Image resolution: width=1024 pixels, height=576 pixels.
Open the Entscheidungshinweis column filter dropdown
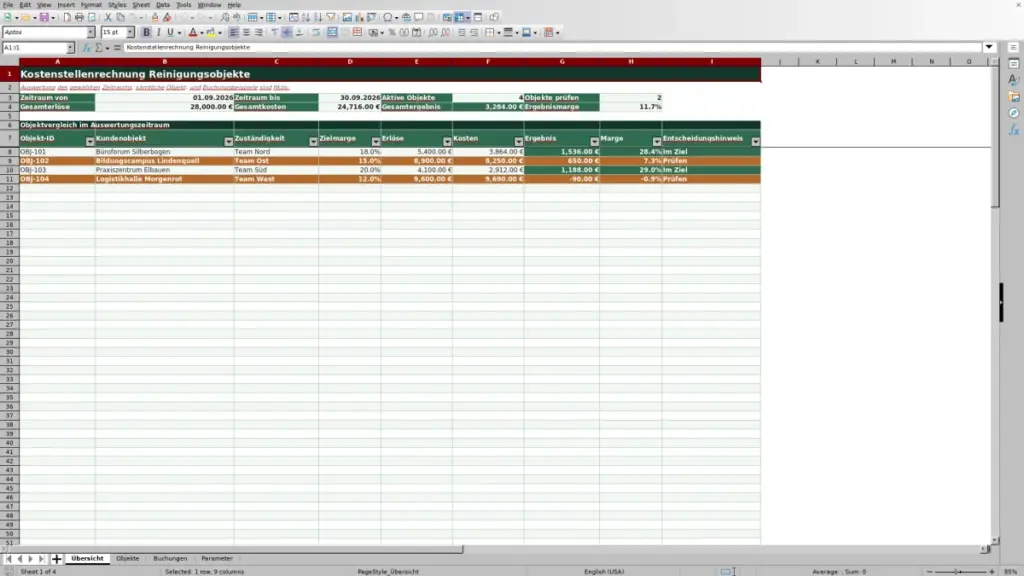coord(756,142)
